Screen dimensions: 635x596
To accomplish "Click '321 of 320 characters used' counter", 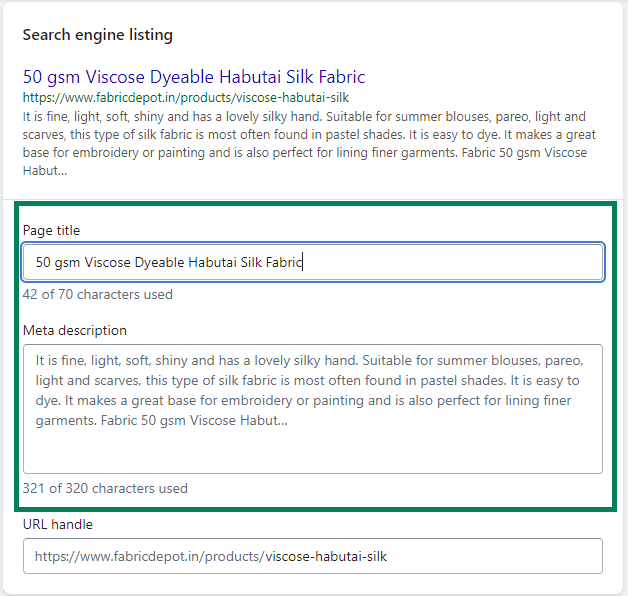I will [105, 488].
